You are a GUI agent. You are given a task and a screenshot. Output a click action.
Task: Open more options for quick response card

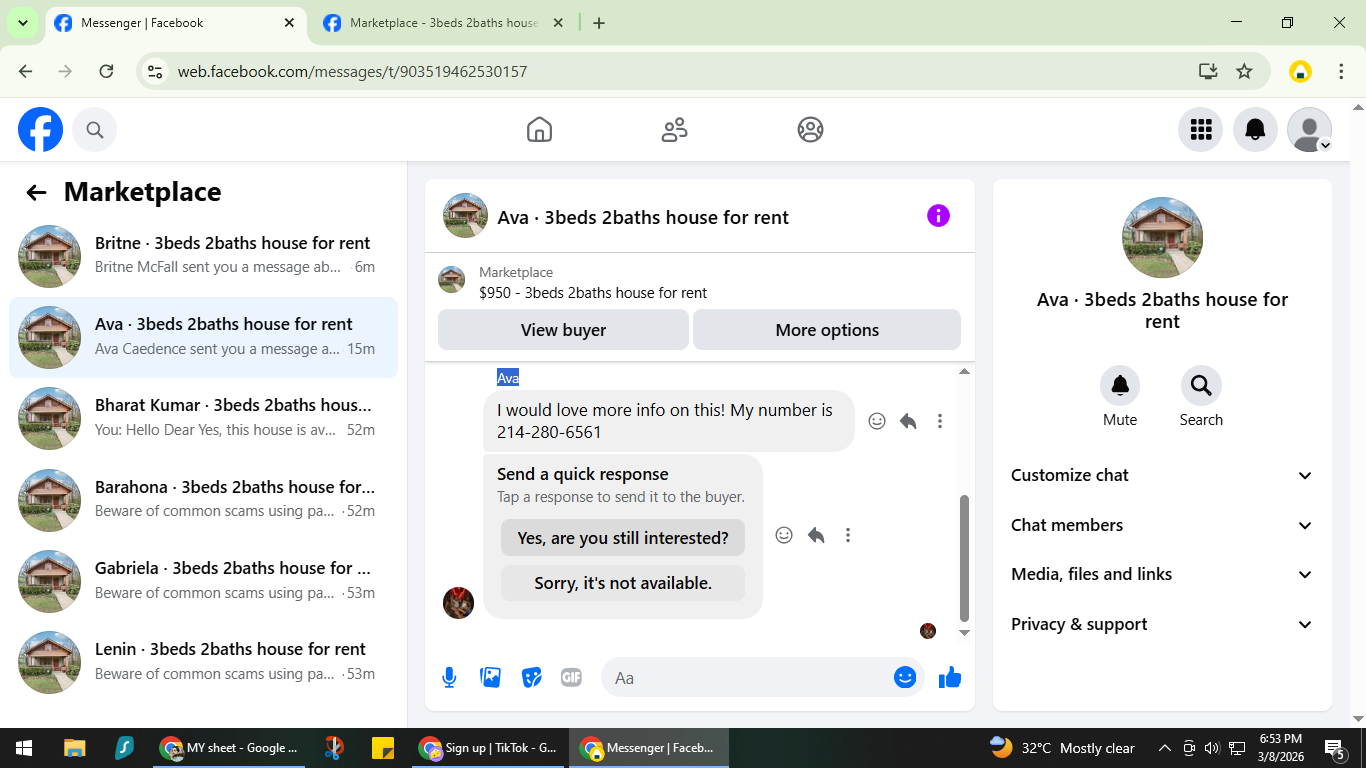(848, 535)
